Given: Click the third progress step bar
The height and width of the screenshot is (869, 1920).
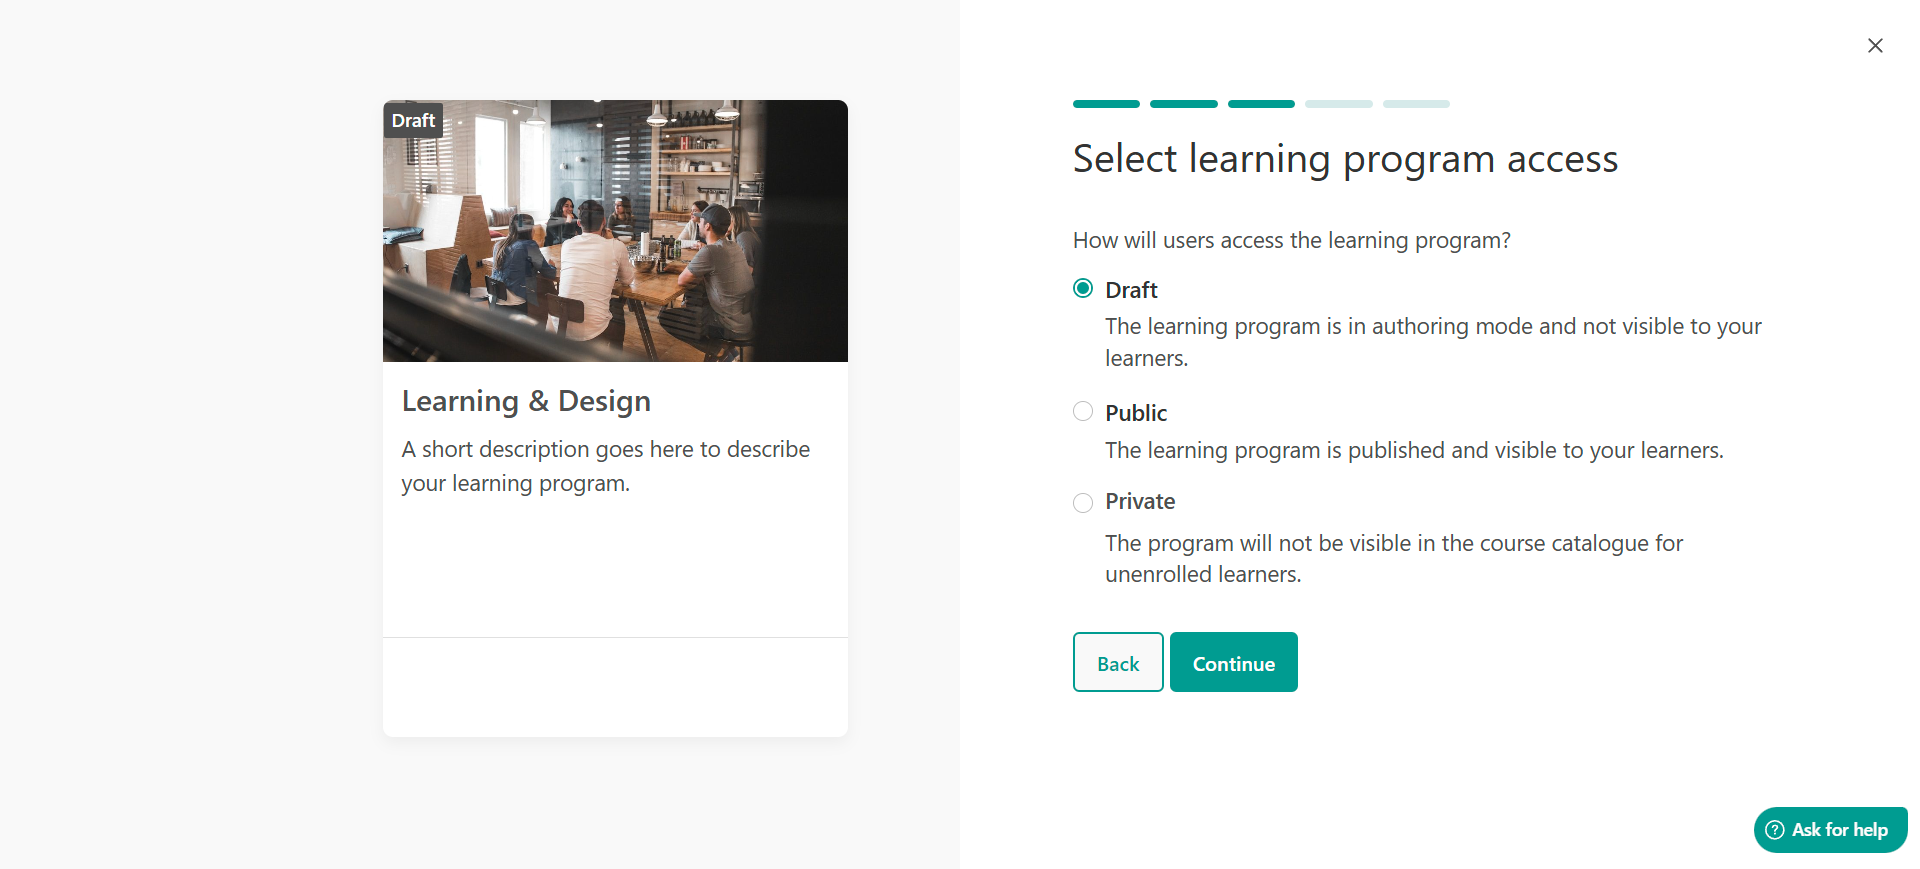Looking at the screenshot, I should pos(1261,104).
